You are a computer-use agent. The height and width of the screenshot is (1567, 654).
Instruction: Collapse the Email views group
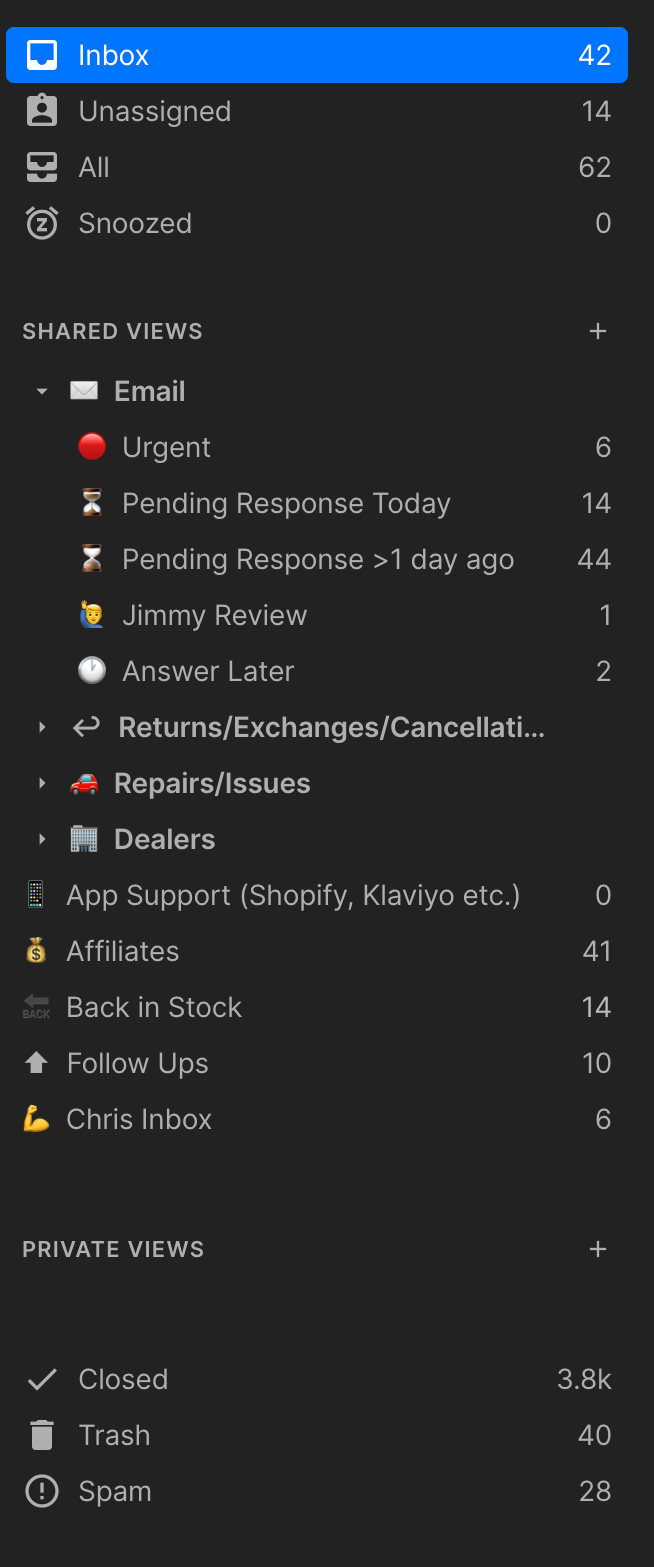(42, 391)
